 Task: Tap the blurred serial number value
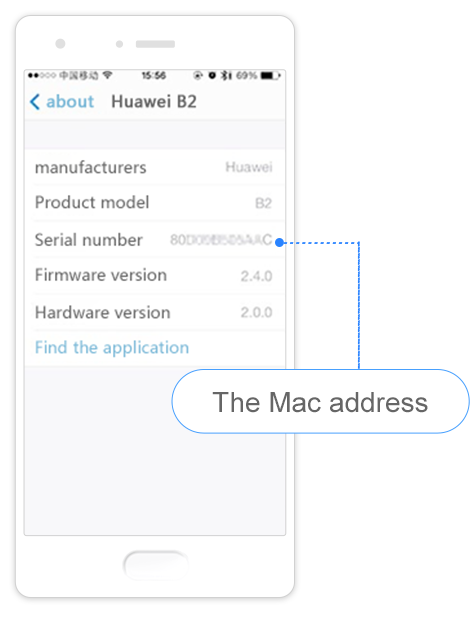(221, 240)
